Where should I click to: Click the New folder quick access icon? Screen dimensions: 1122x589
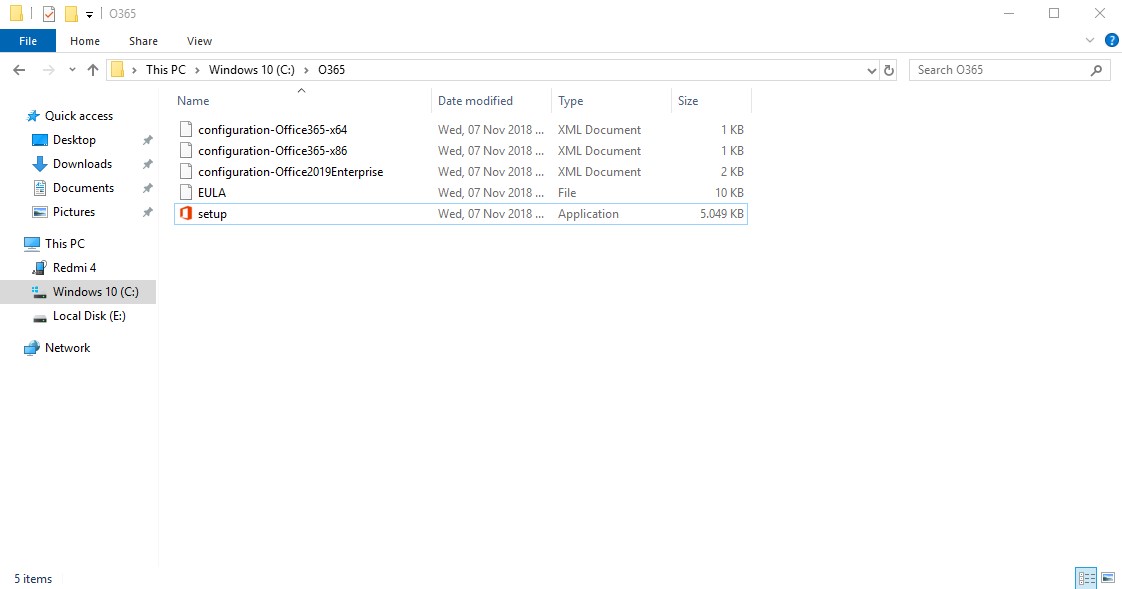point(71,14)
